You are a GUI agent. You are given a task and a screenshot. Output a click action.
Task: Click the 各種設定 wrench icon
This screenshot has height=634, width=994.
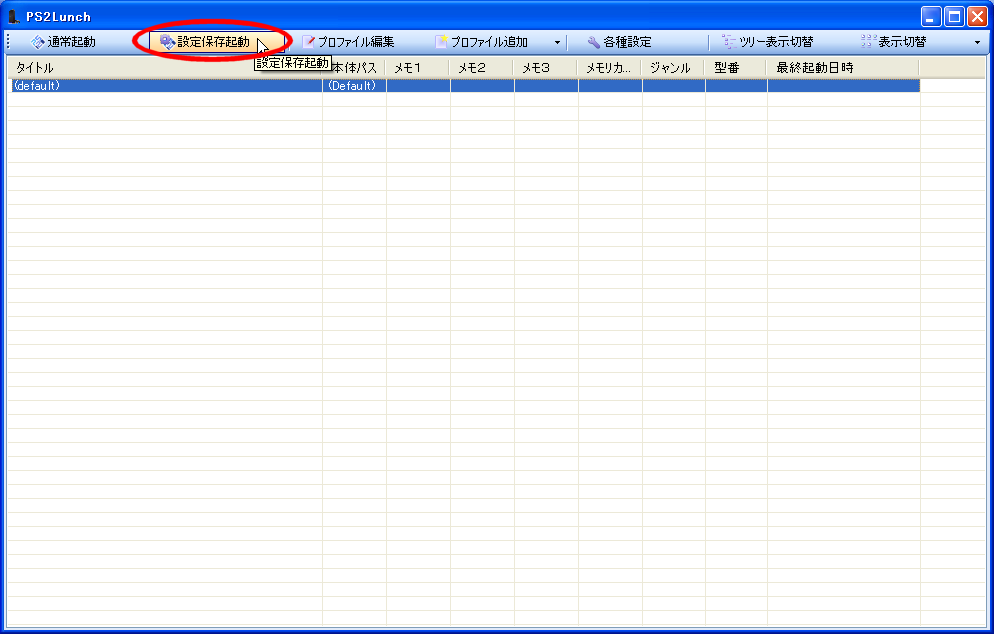click(x=593, y=42)
